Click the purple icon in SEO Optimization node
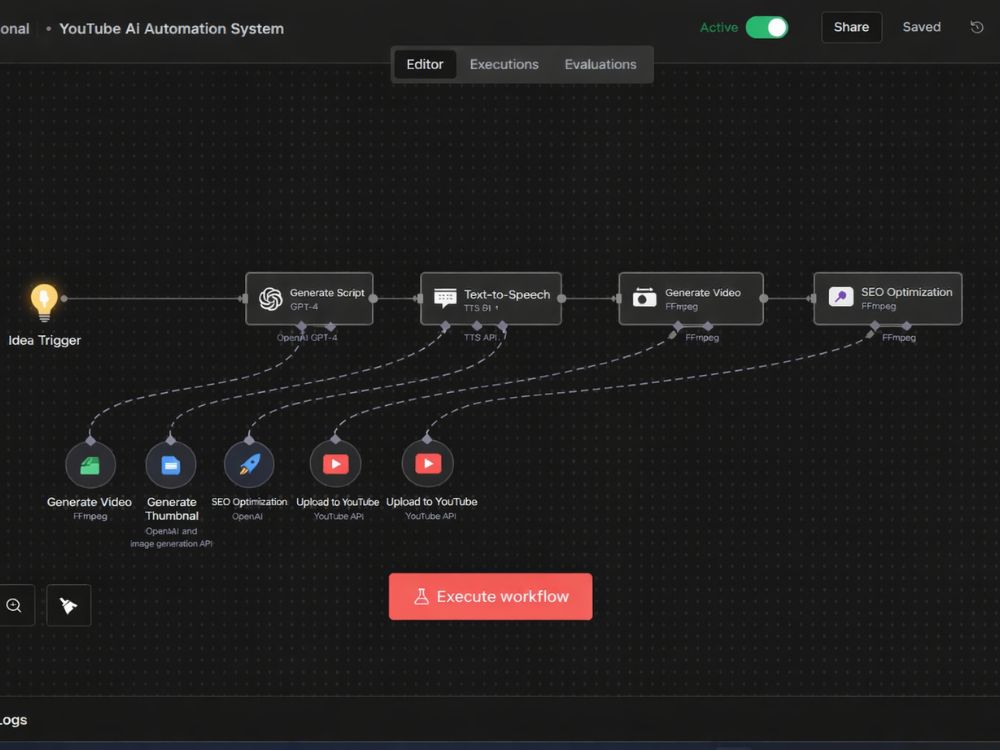 click(841, 297)
